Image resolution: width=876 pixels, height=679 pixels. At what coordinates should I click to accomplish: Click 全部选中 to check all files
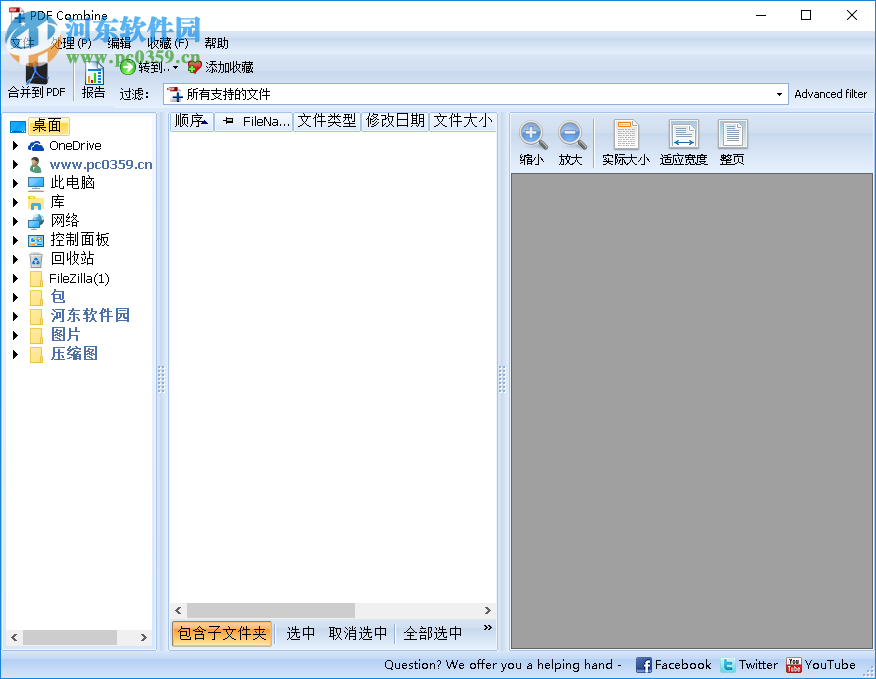[x=434, y=633]
